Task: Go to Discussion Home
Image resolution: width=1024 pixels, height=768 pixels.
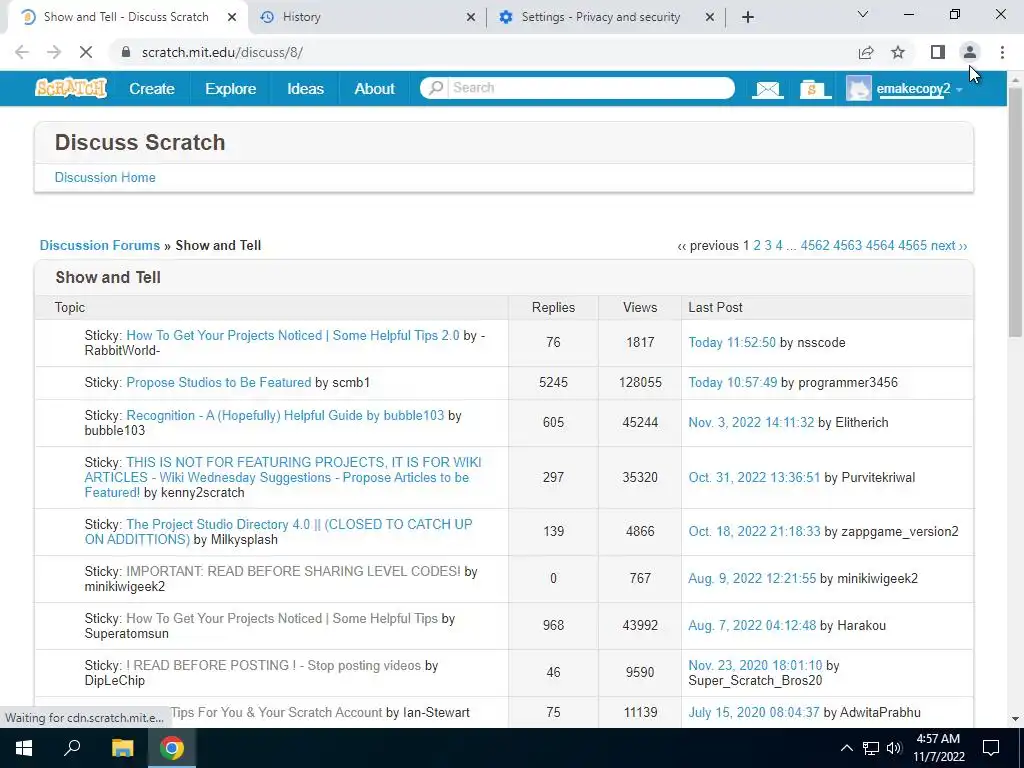Action: pyautogui.click(x=105, y=177)
